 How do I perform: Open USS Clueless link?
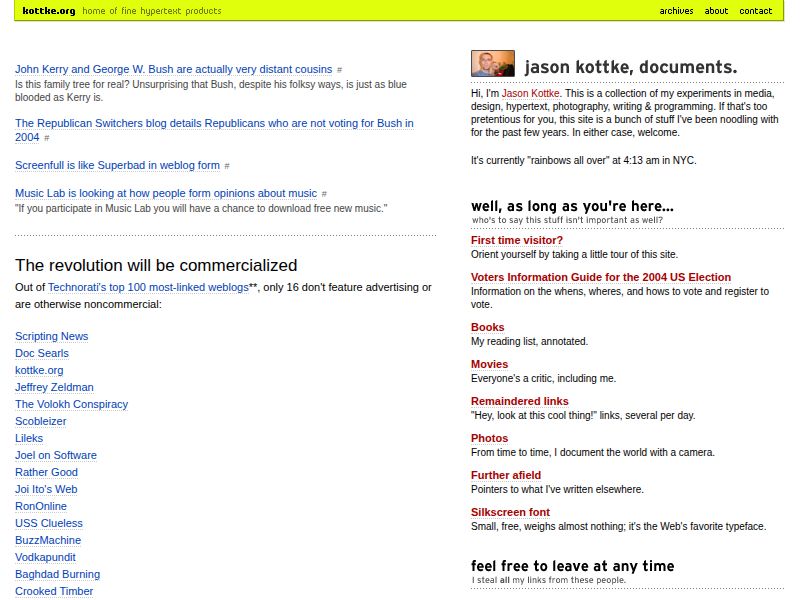click(48, 523)
